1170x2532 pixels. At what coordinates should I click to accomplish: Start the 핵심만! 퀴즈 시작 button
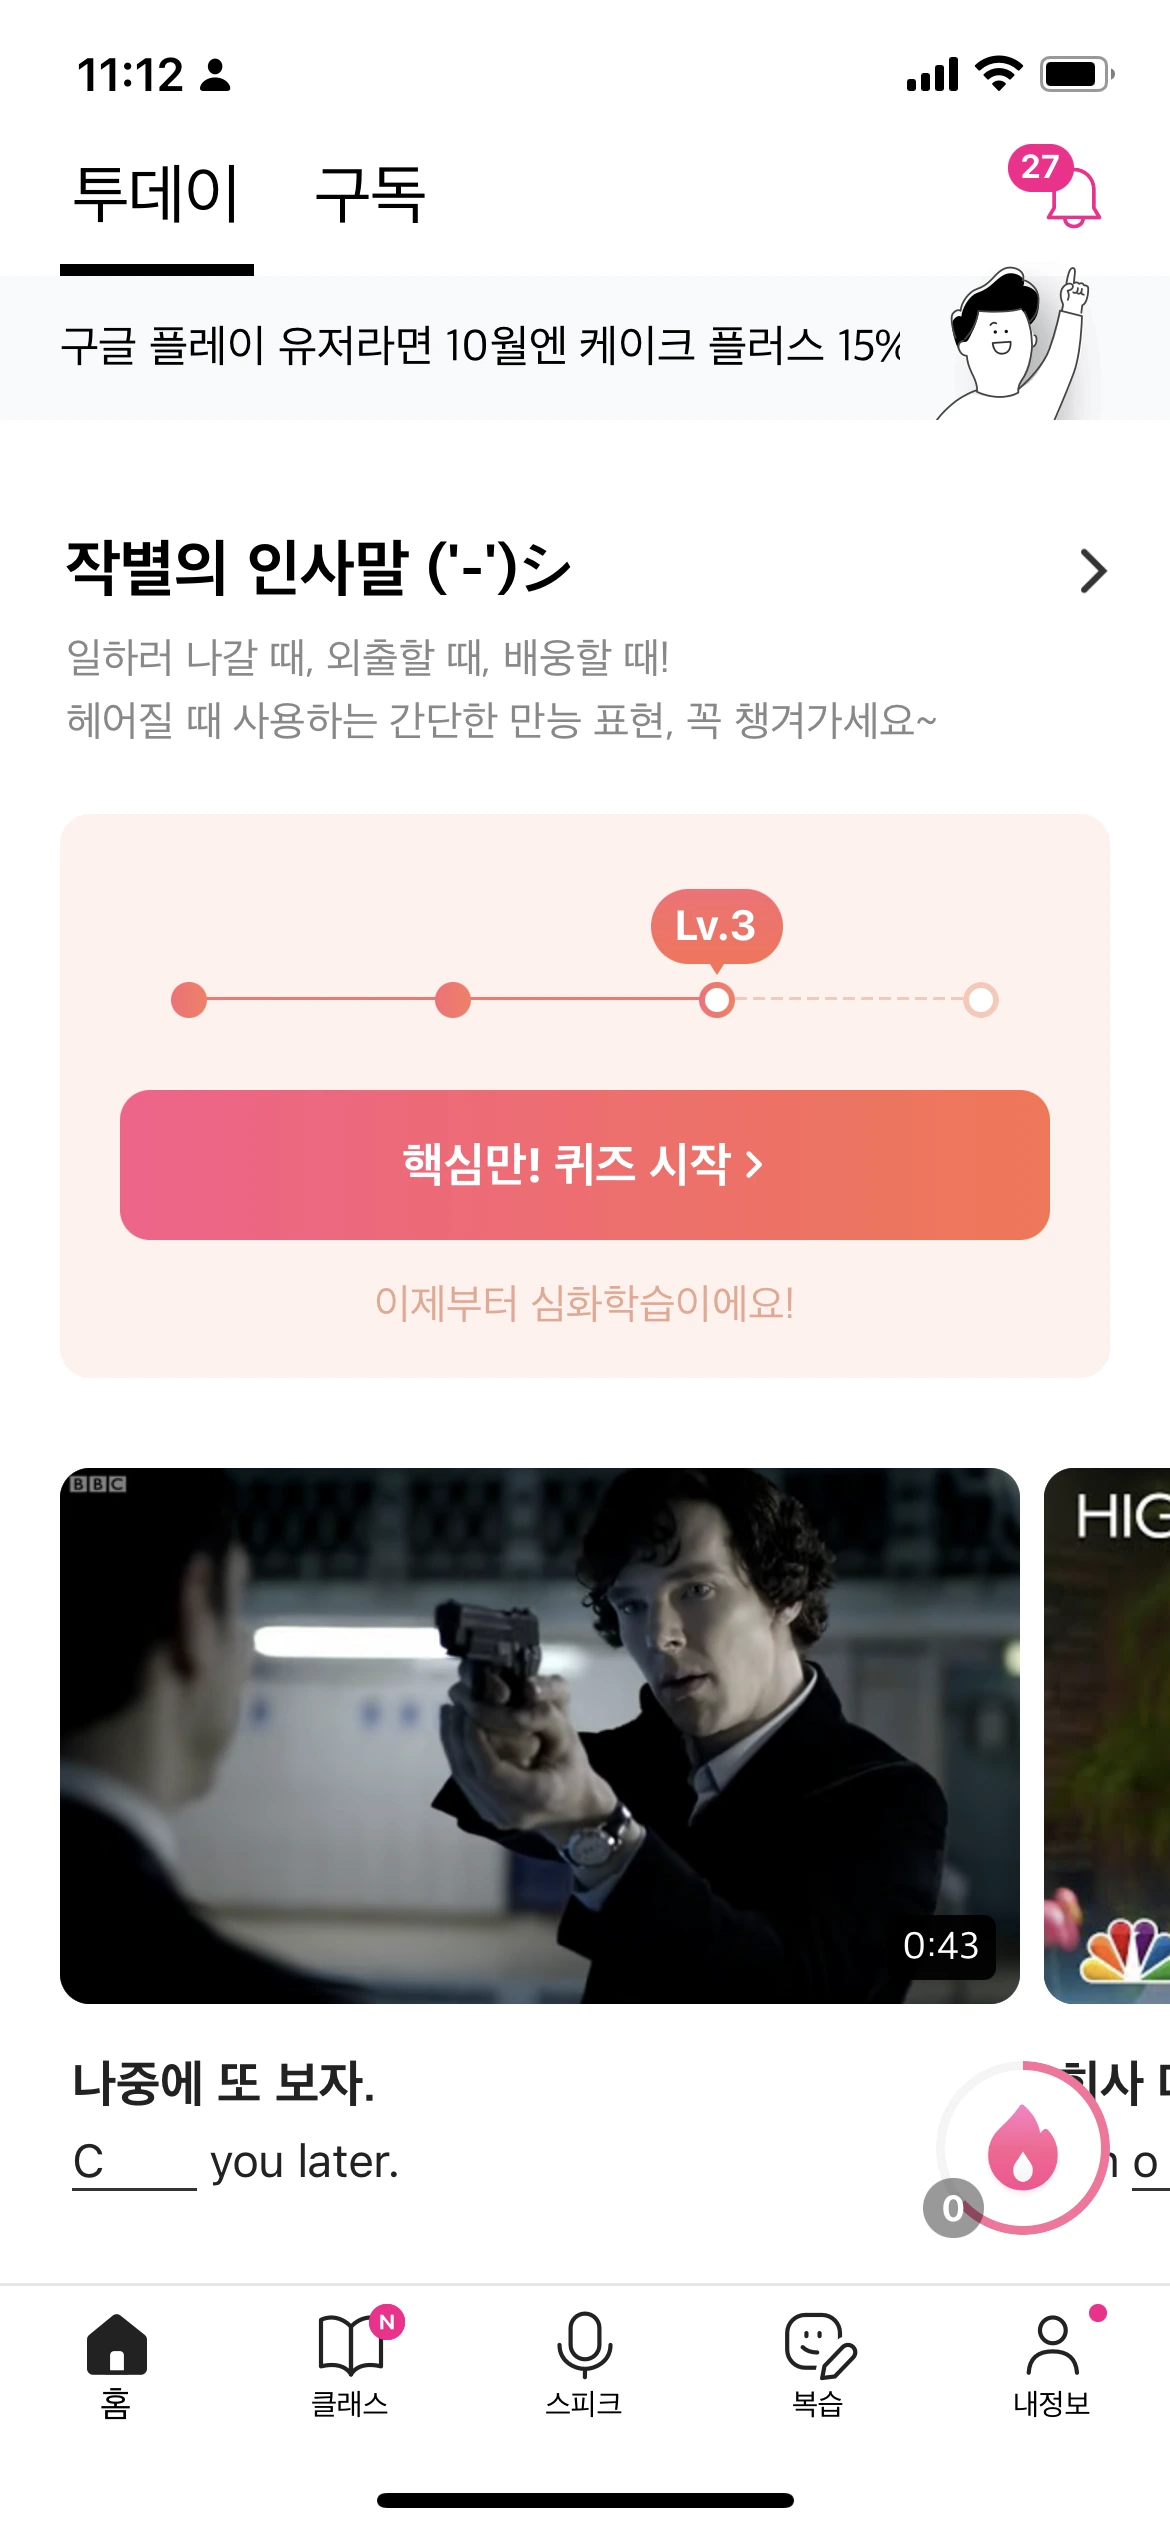pyautogui.click(x=585, y=1165)
